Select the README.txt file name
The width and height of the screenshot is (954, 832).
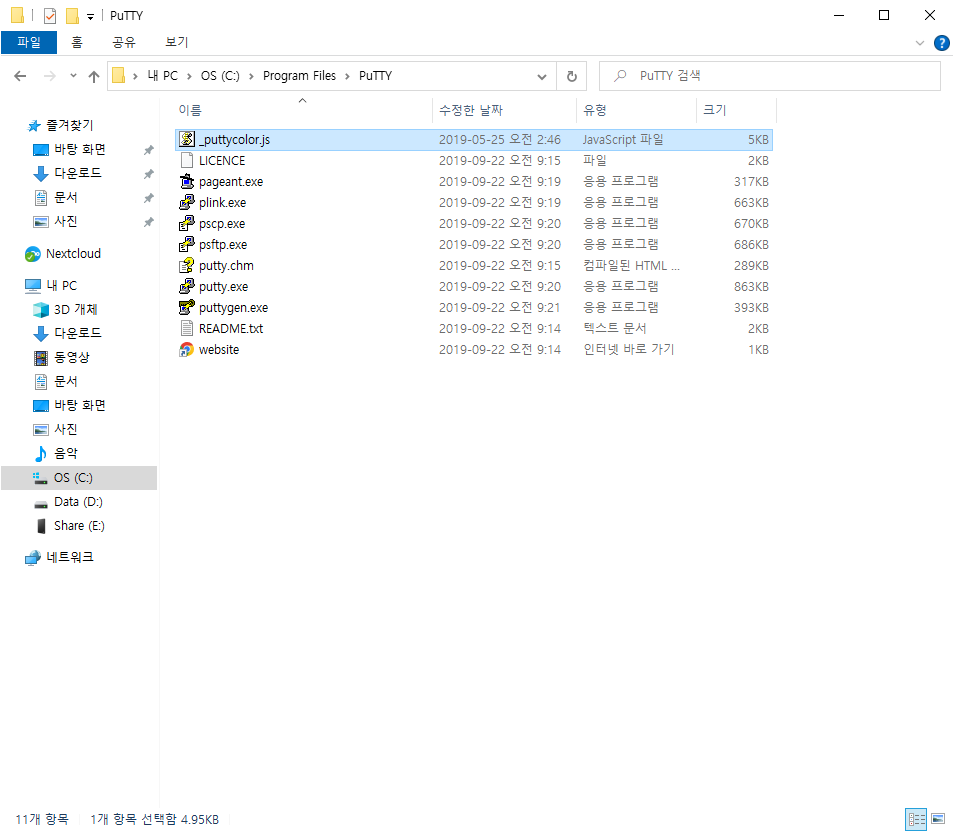(231, 329)
